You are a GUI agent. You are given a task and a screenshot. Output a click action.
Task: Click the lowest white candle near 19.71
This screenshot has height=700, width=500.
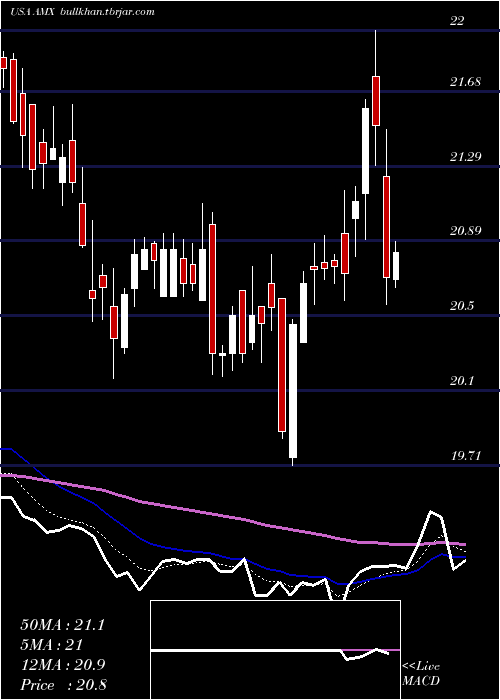pyautogui.click(x=293, y=391)
